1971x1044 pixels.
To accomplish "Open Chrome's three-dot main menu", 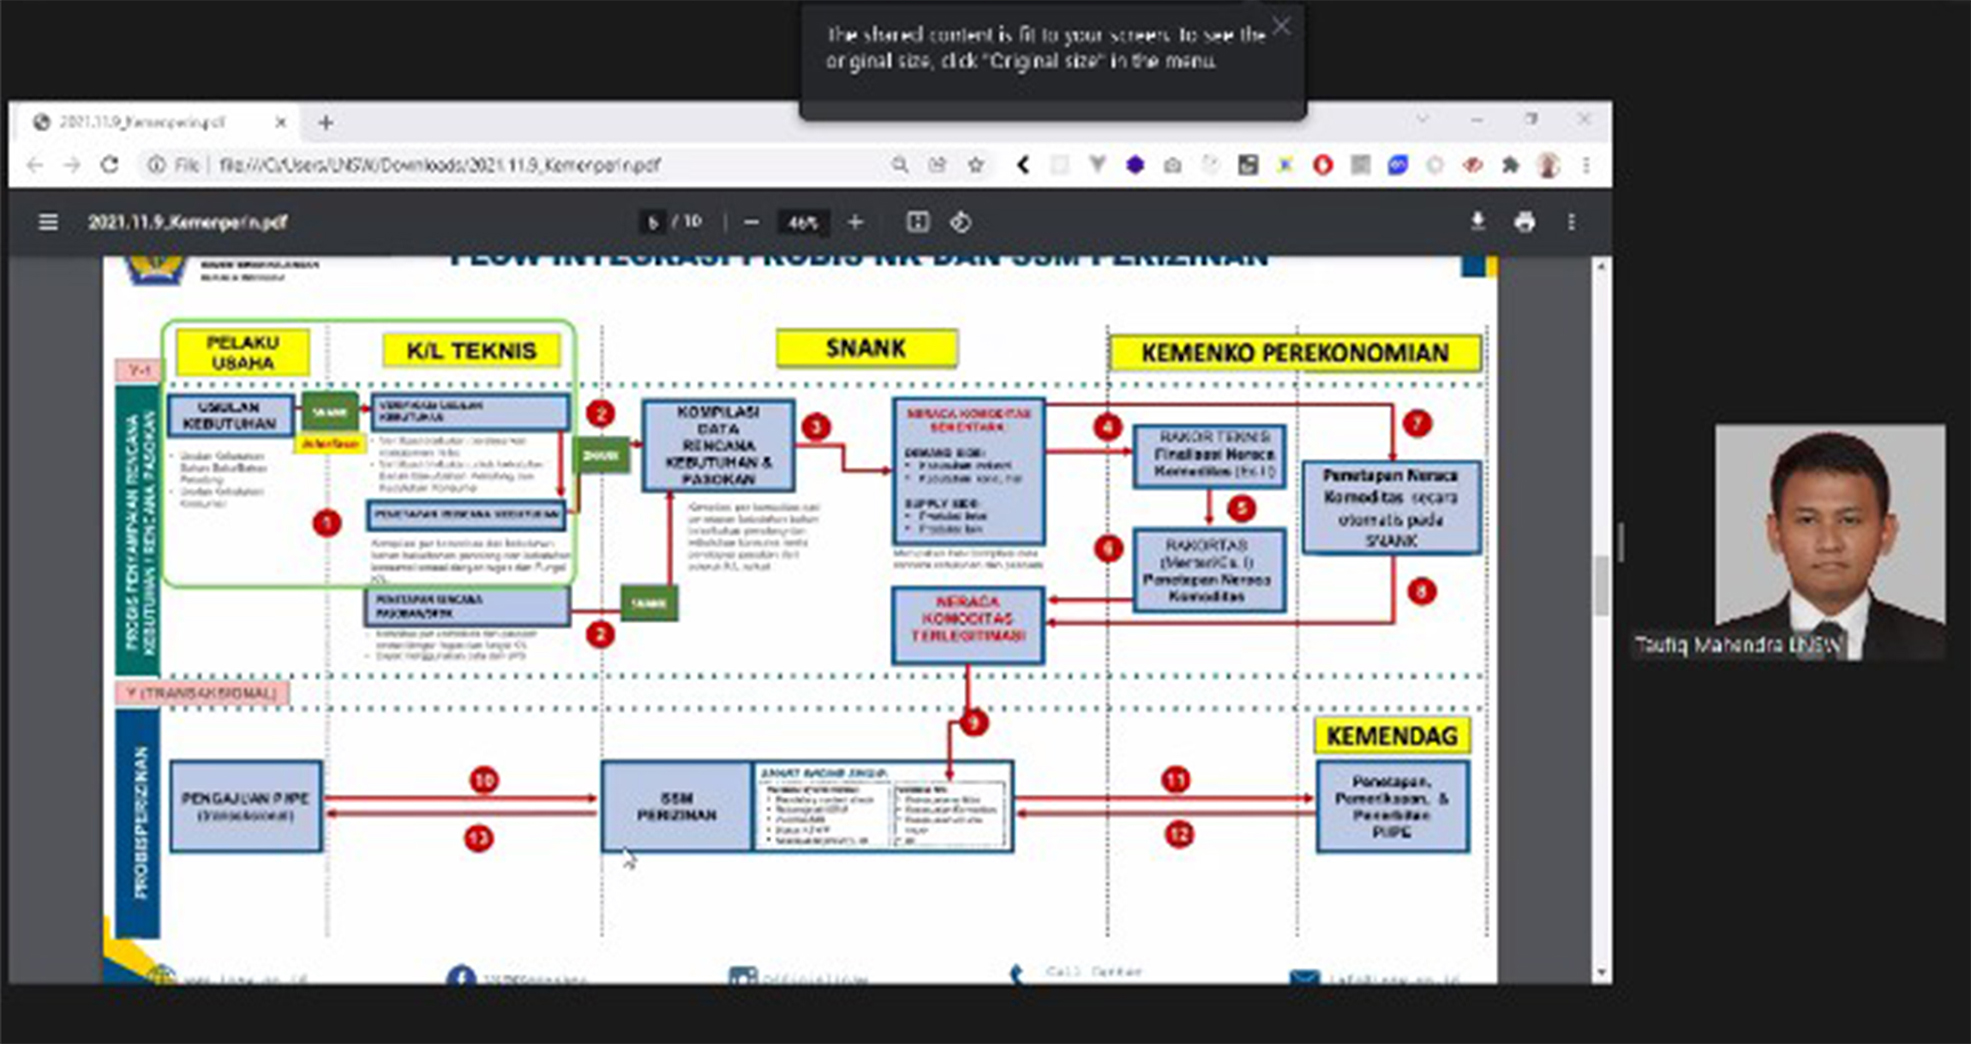I will 1586,165.
